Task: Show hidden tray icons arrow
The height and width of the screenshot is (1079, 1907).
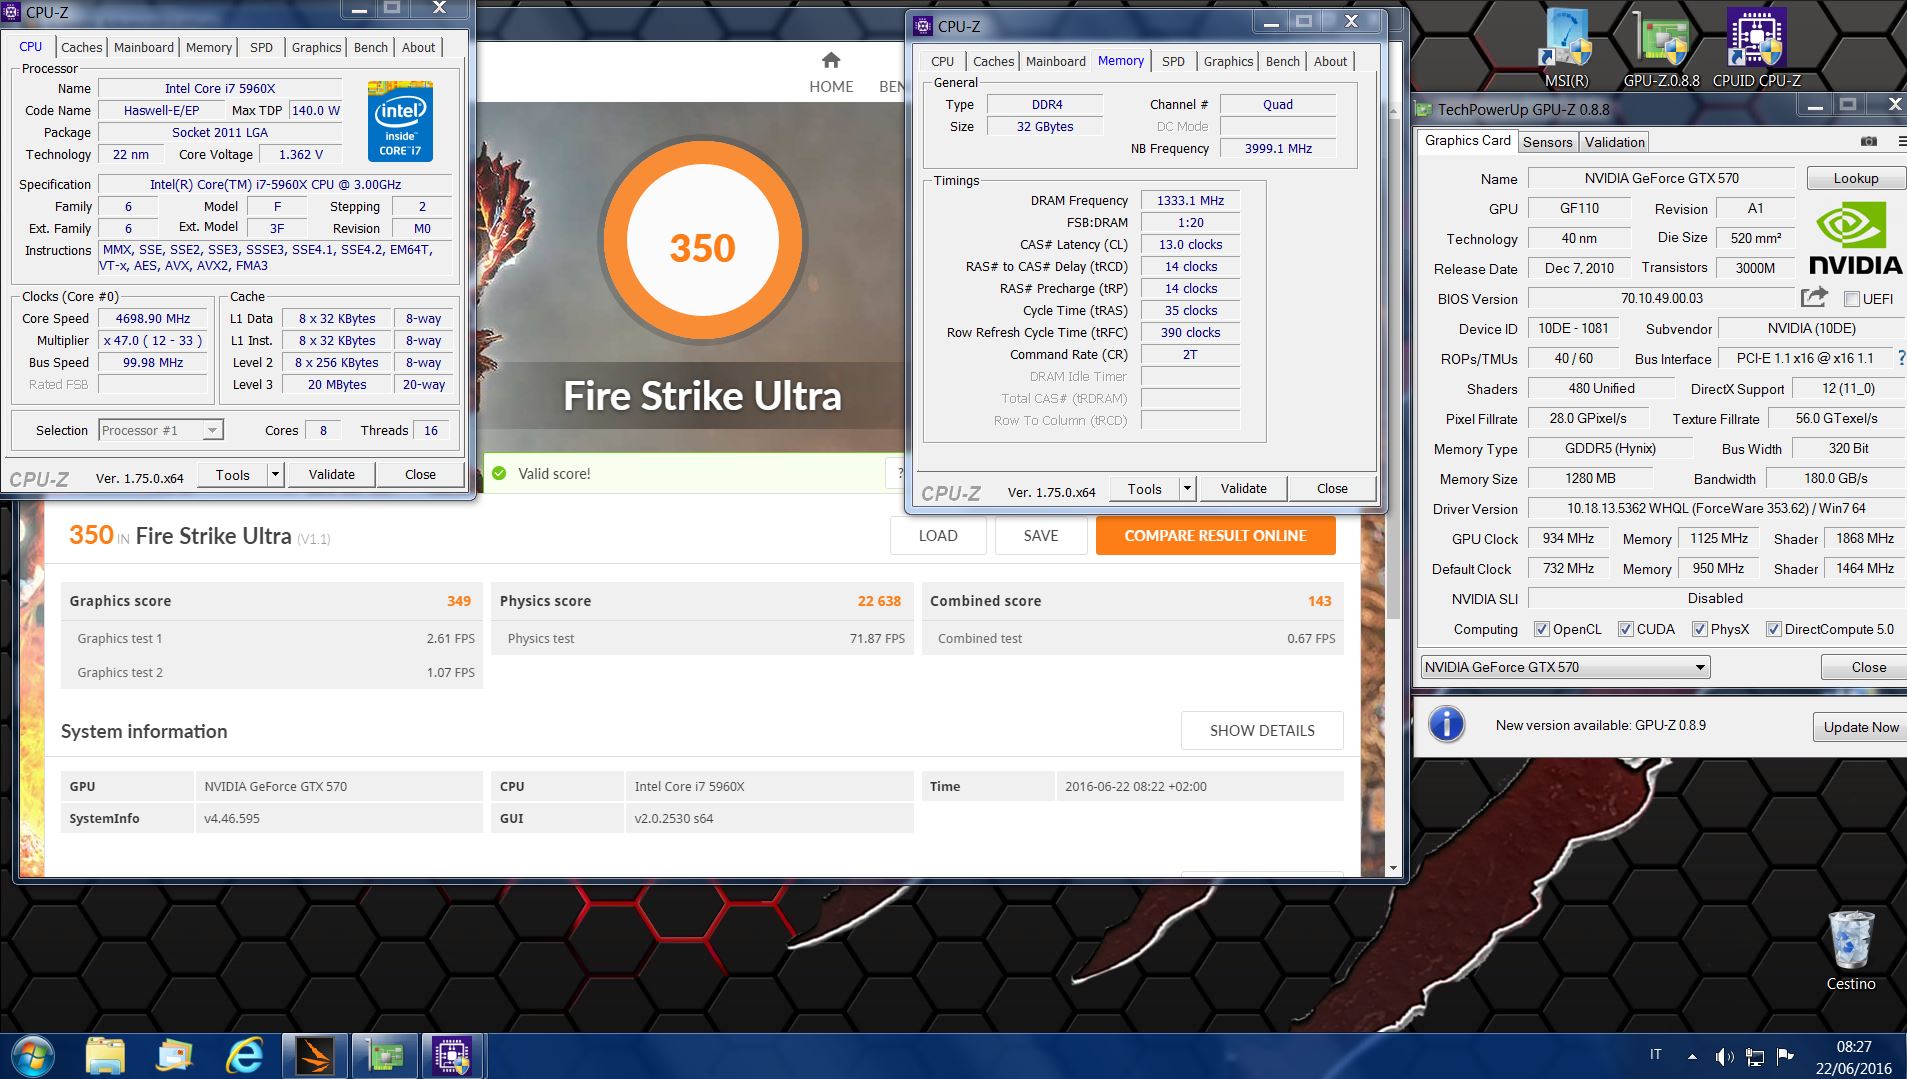Action: tap(1692, 1056)
